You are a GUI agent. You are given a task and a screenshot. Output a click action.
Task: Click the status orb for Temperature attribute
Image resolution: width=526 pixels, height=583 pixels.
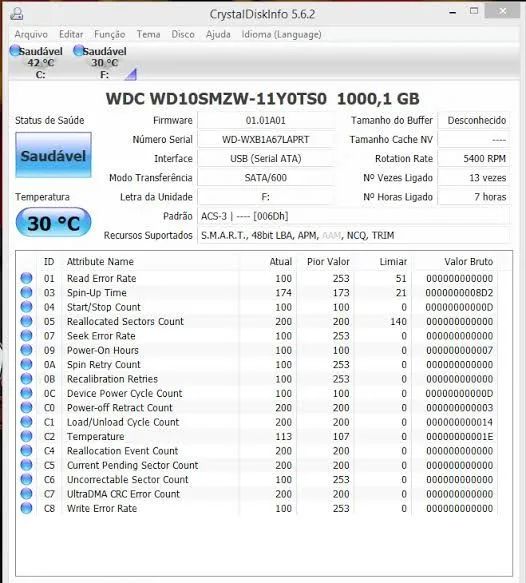(x=26, y=436)
